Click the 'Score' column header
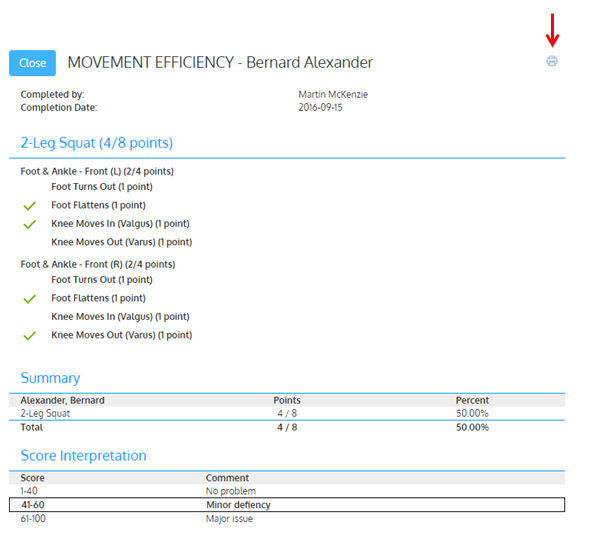593x540 pixels. 33,478
